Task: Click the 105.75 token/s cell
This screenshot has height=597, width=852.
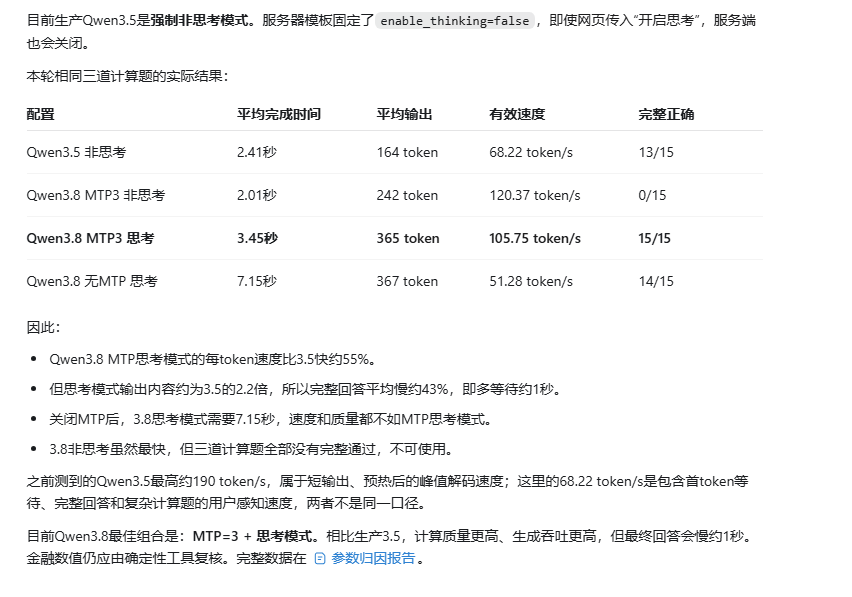Action: point(535,238)
